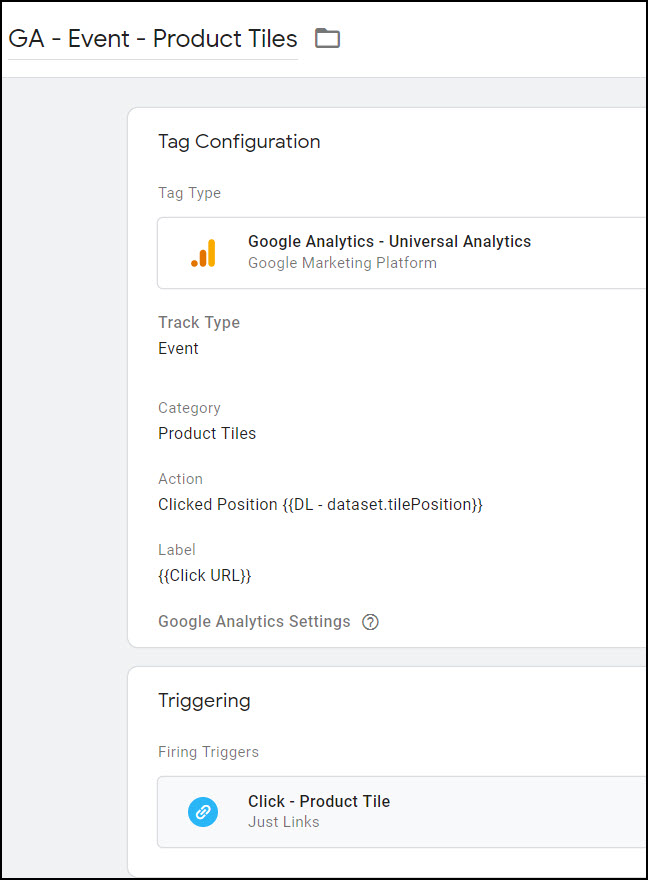This screenshot has height=880, width=648.
Task: Rename the tag 'GA - Event - Product Tiles'
Action: (153, 39)
